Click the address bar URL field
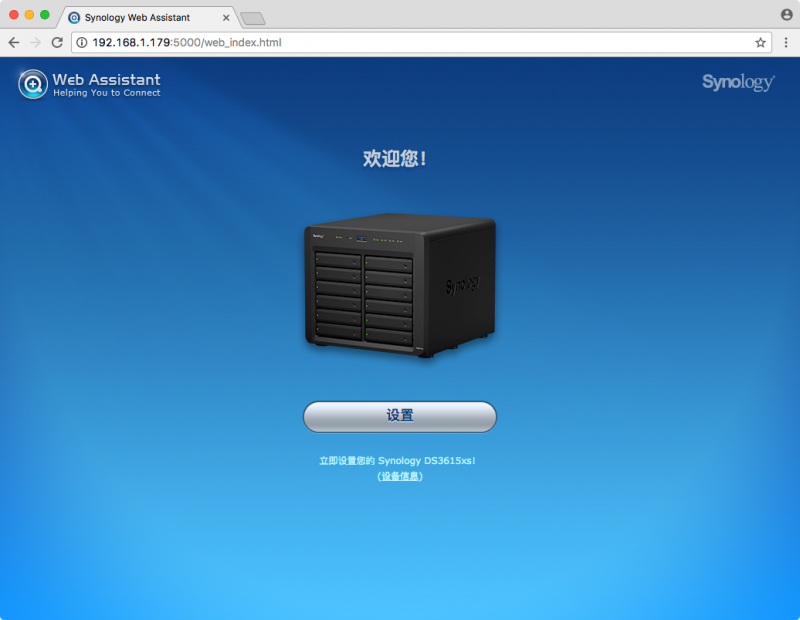 pyautogui.click(x=421, y=42)
